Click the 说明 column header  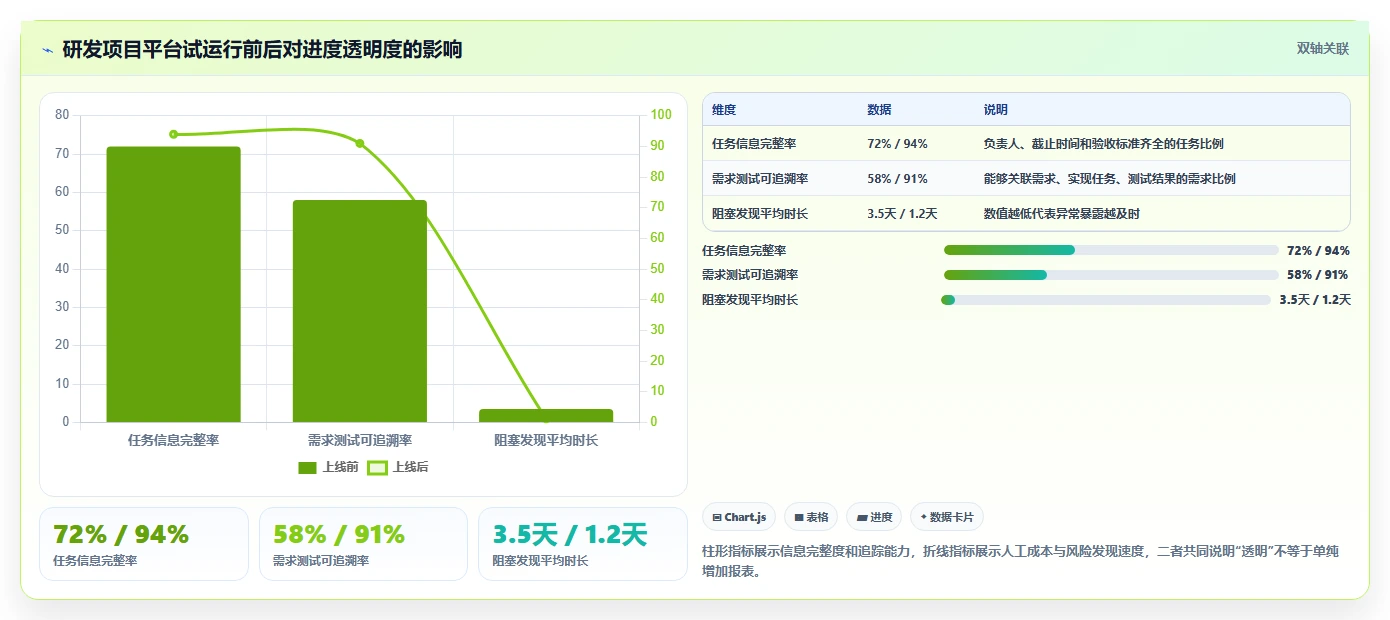point(996,110)
